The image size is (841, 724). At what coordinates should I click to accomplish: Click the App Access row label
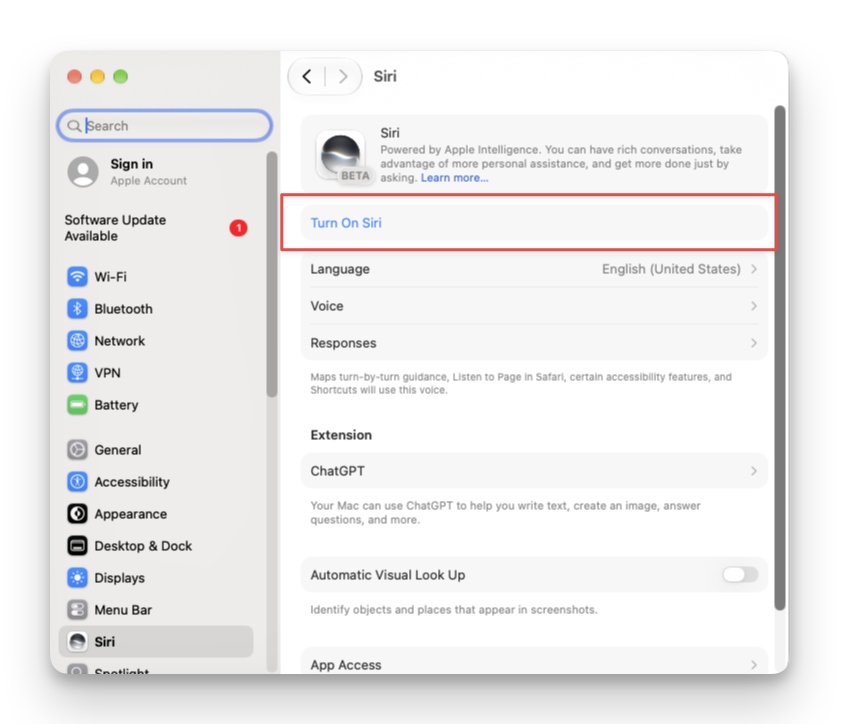[x=346, y=665]
